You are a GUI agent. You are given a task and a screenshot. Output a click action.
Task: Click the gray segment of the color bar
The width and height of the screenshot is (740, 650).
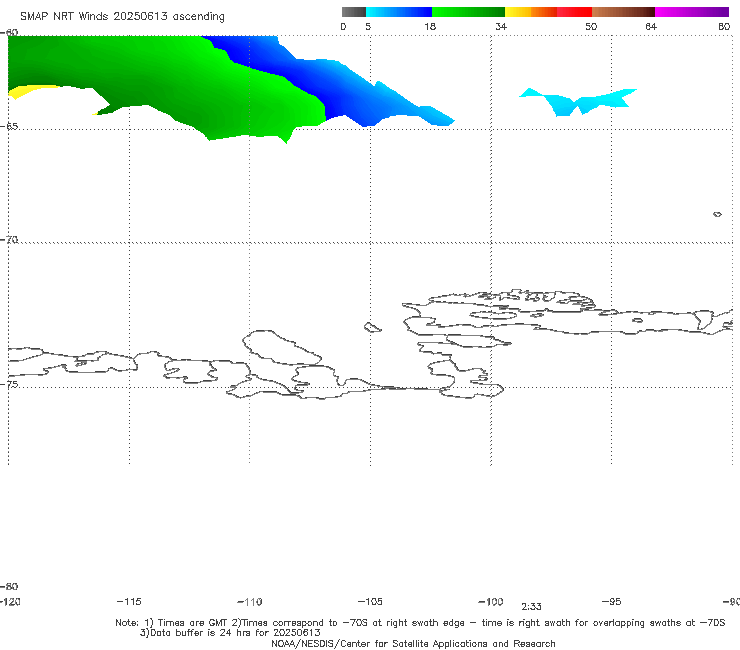[353, 12]
